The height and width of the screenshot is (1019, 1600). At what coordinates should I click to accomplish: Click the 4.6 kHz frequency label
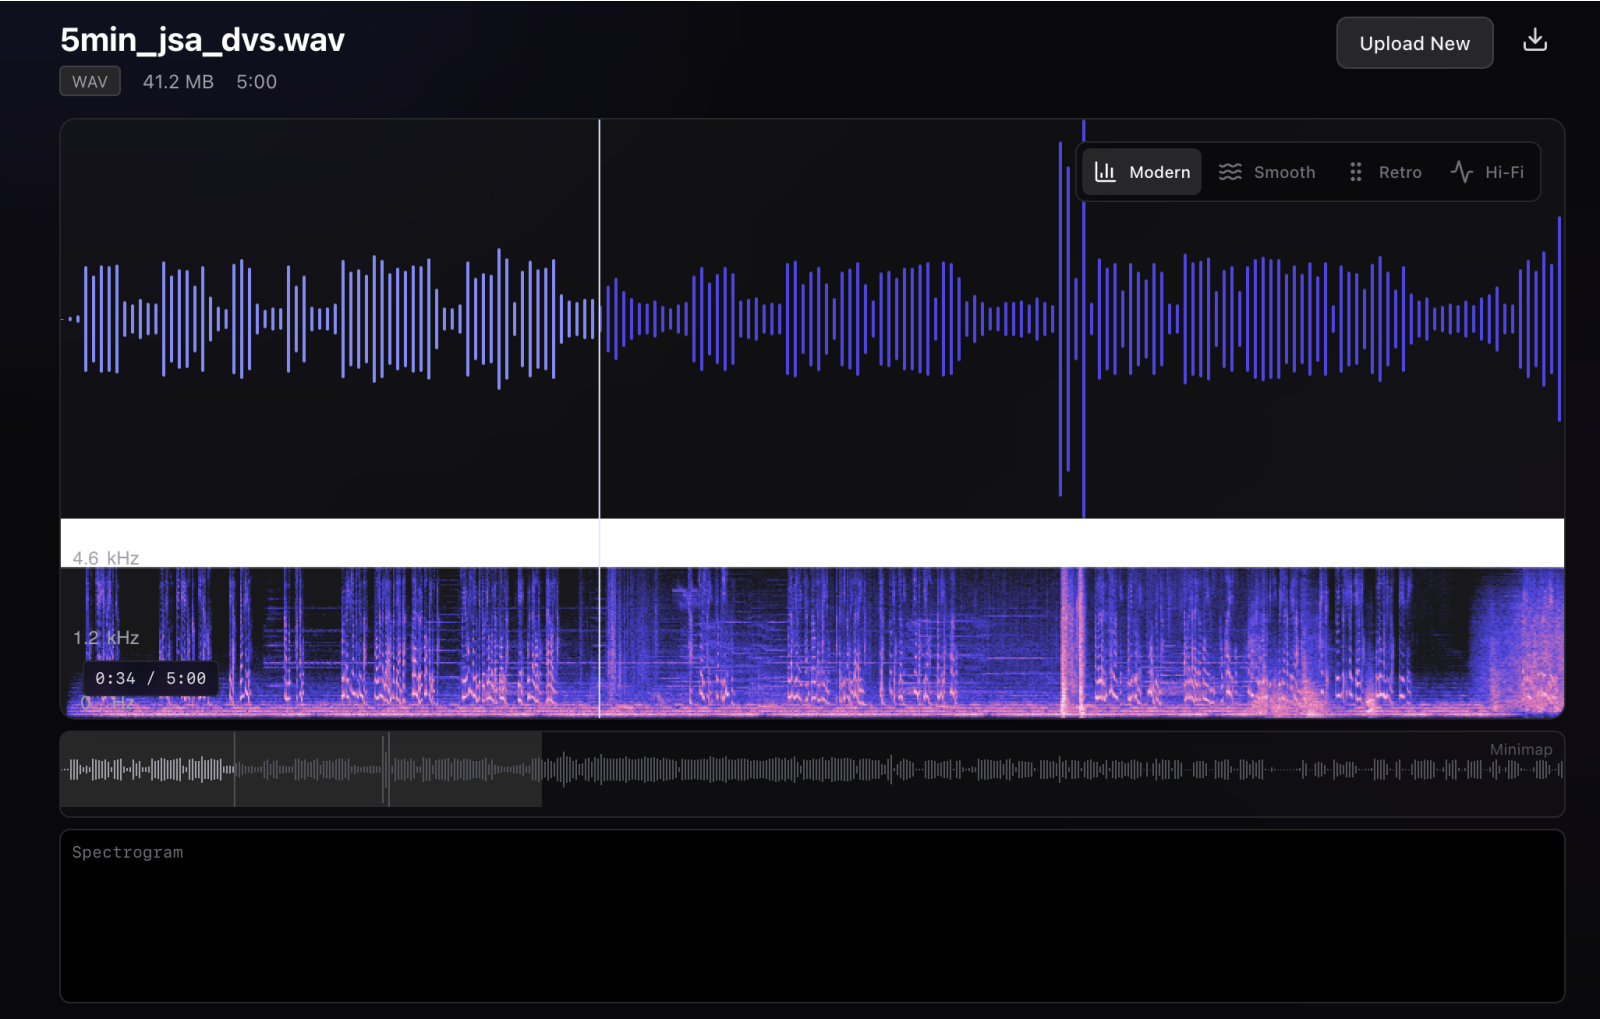point(106,558)
